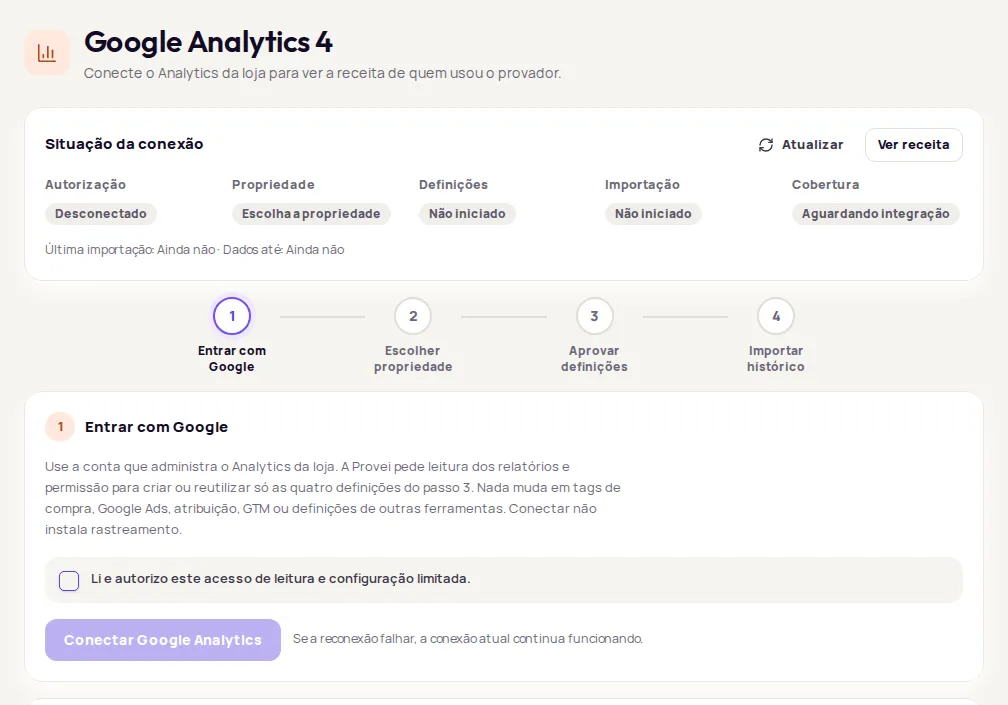
Task: Click 'Use a conta que administra' paragraph
Action: coord(333,498)
